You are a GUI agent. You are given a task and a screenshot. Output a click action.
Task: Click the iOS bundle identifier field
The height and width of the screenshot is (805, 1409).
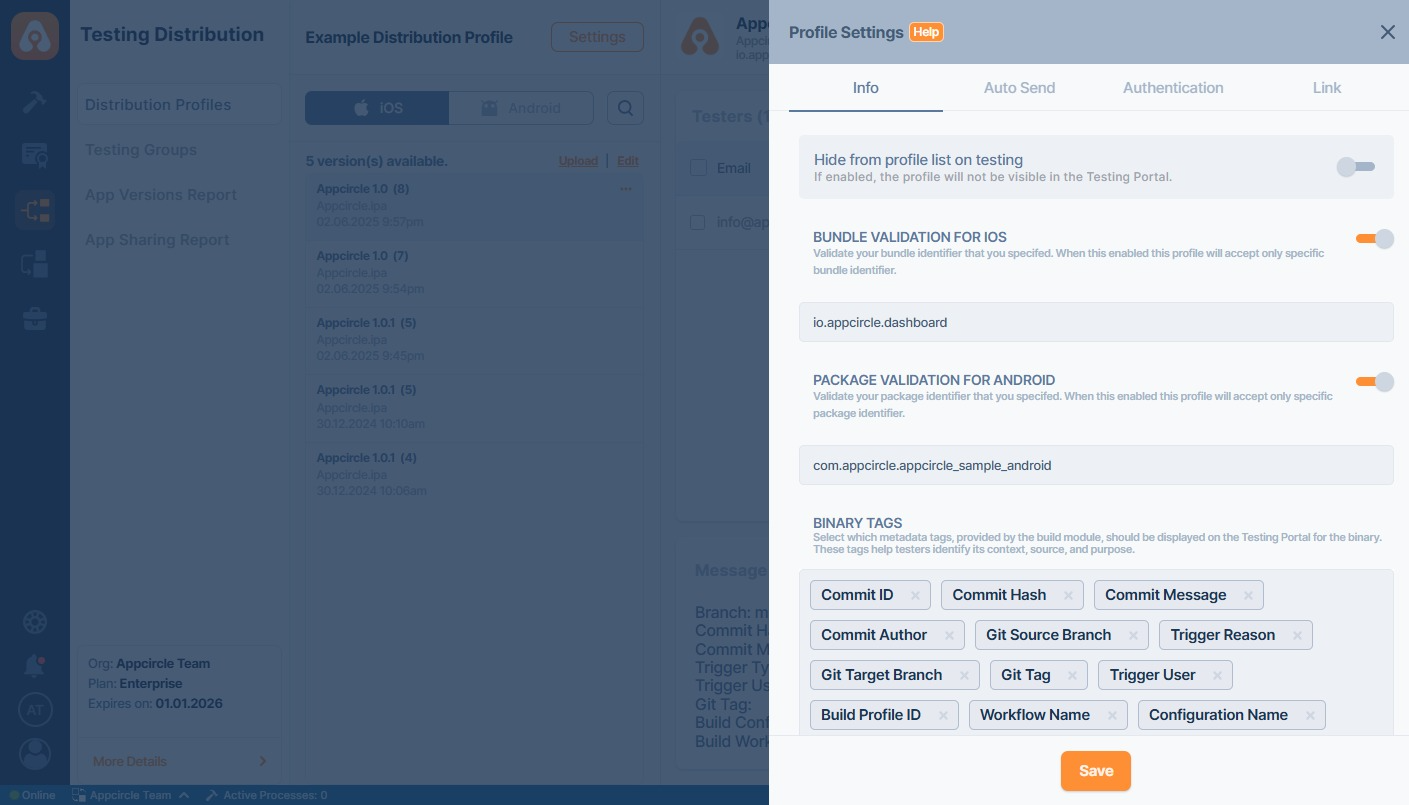(x=1095, y=322)
